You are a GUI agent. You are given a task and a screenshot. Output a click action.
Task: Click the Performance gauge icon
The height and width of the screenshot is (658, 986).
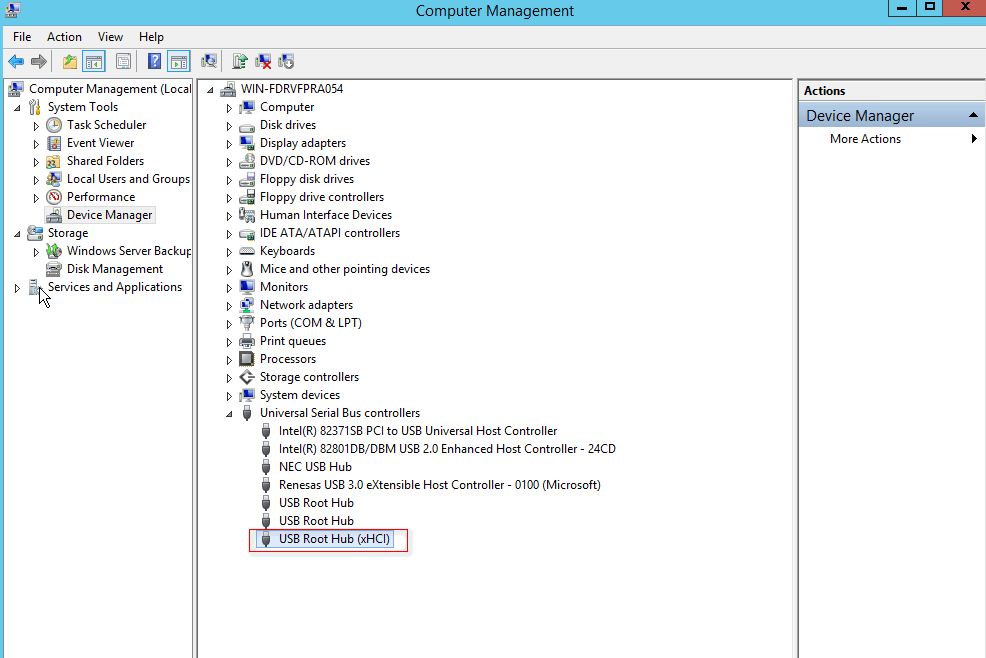54,197
